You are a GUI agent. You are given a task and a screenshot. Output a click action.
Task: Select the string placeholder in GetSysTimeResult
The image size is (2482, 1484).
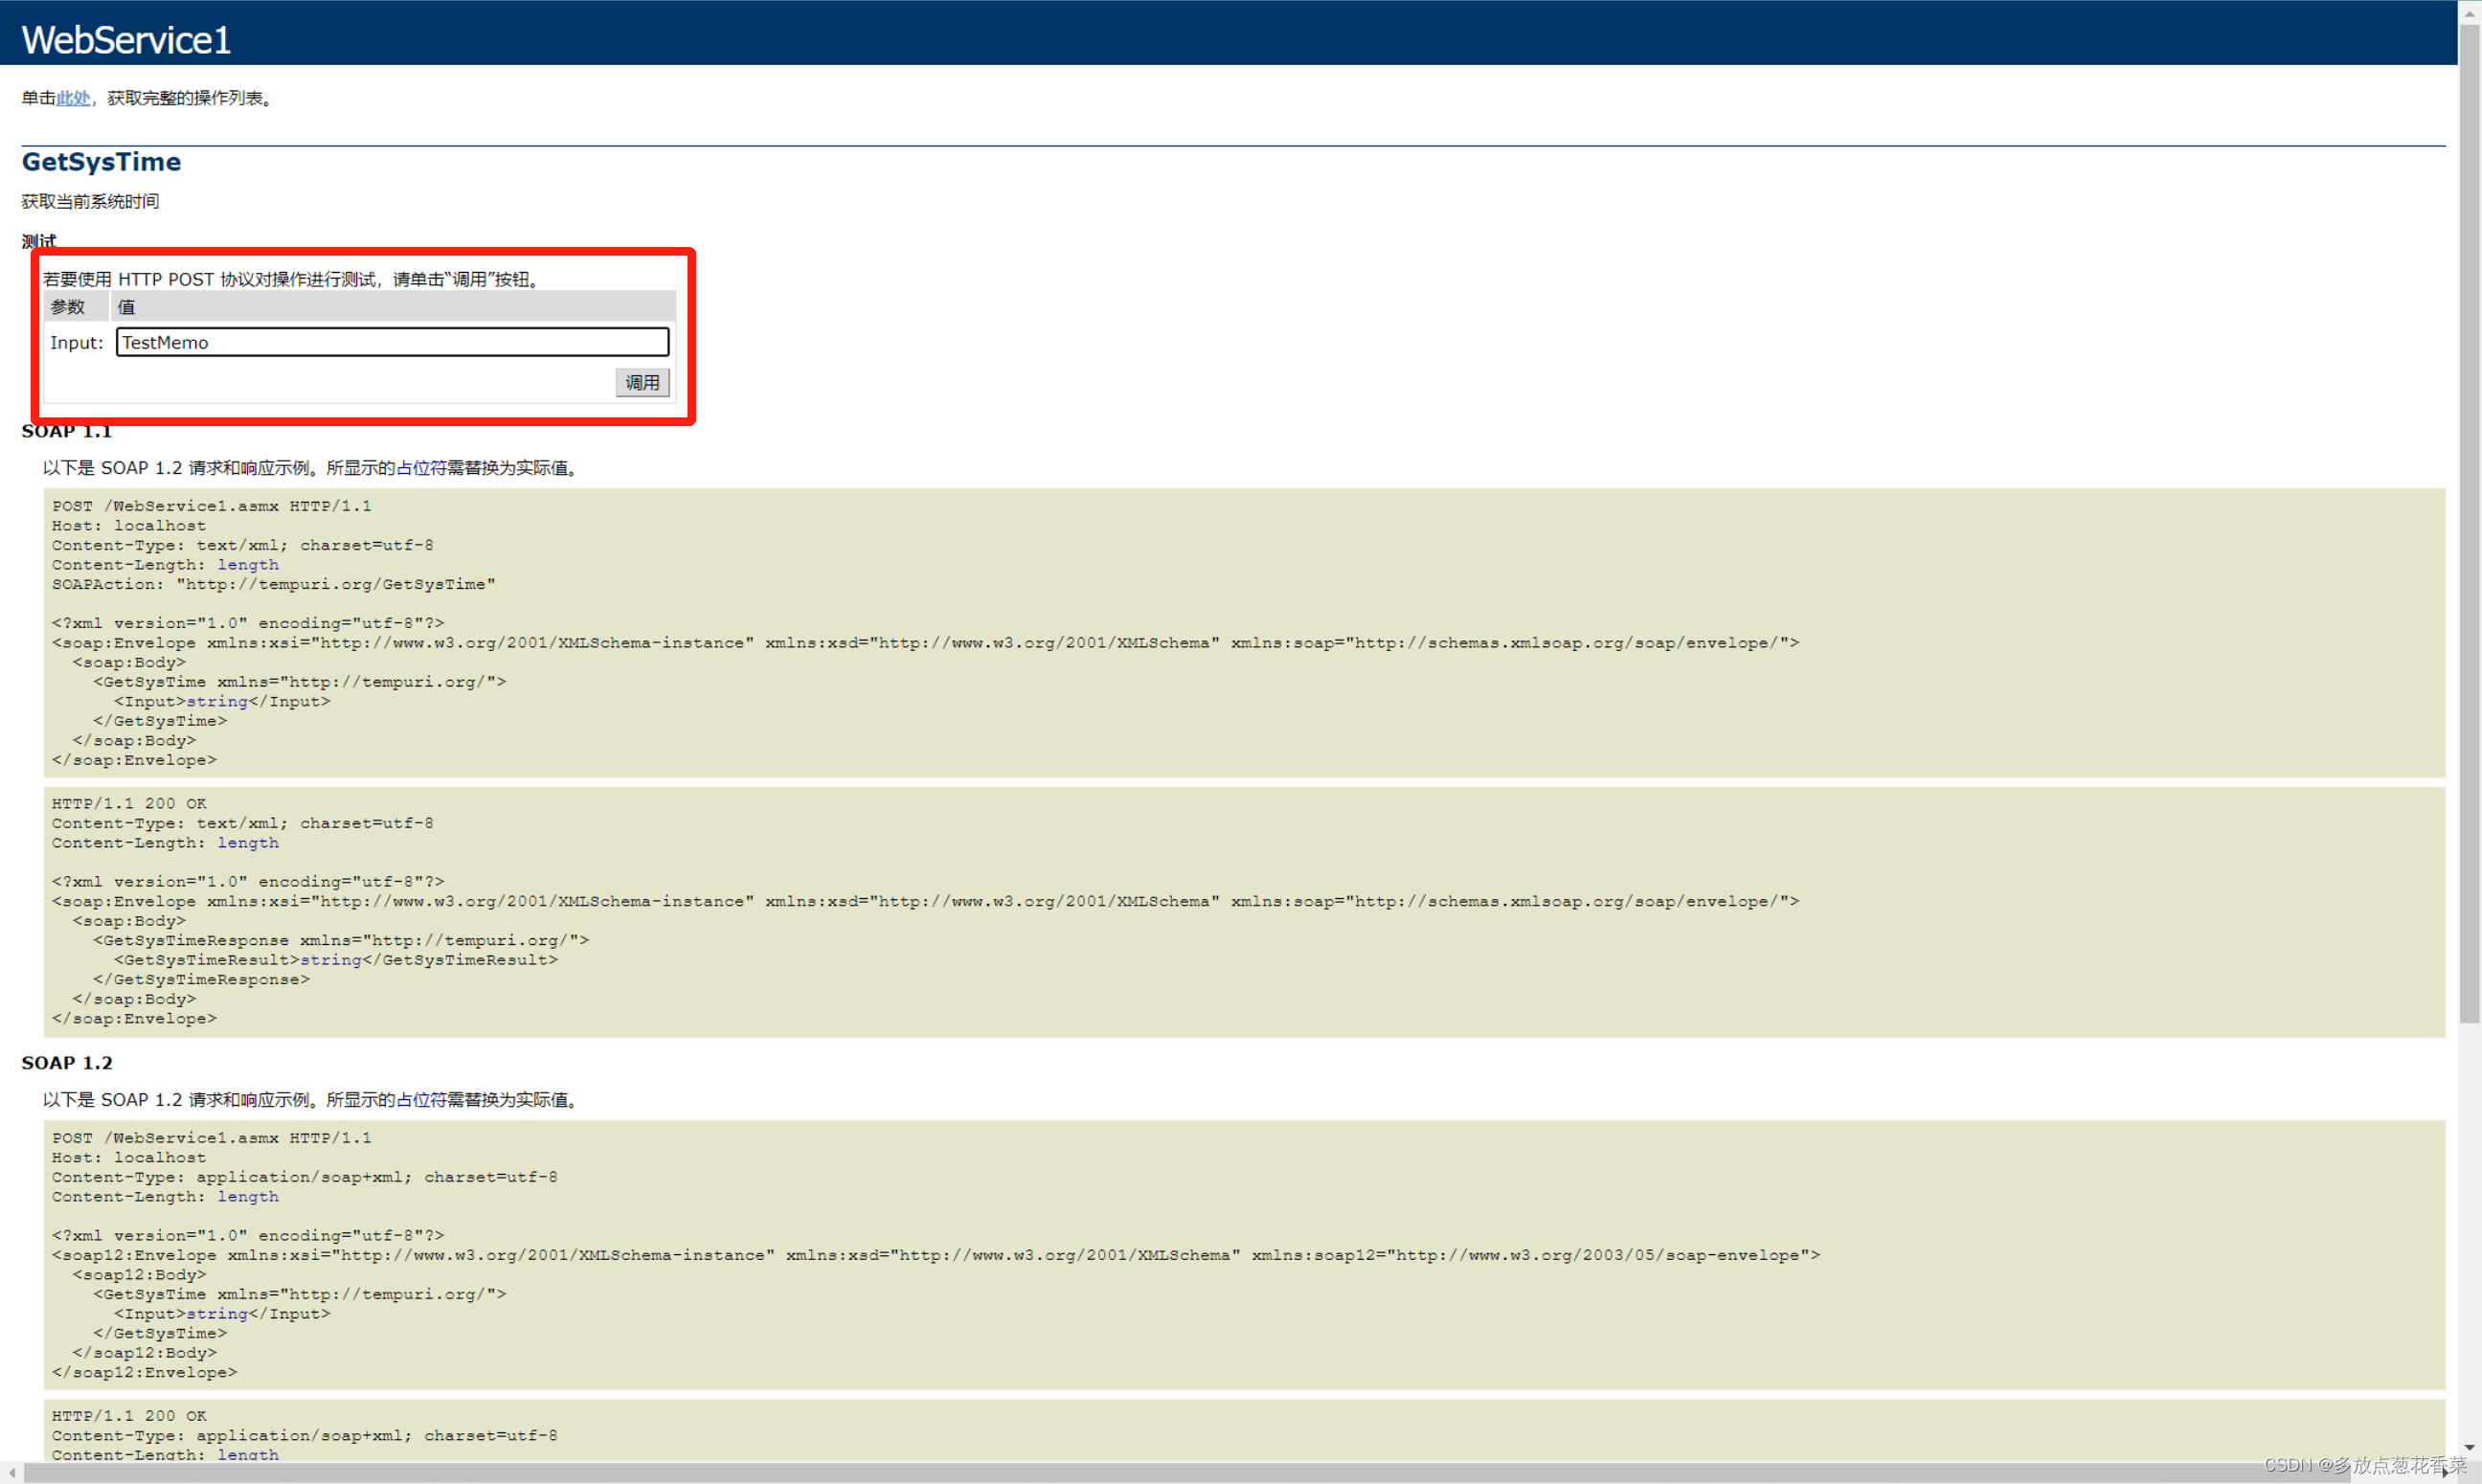pos(330,959)
